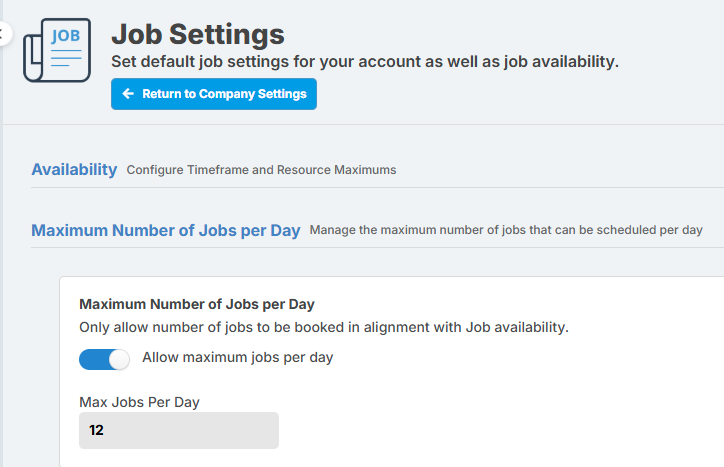Collapse the sidebar using the chevron at the screen edge

(3, 33)
